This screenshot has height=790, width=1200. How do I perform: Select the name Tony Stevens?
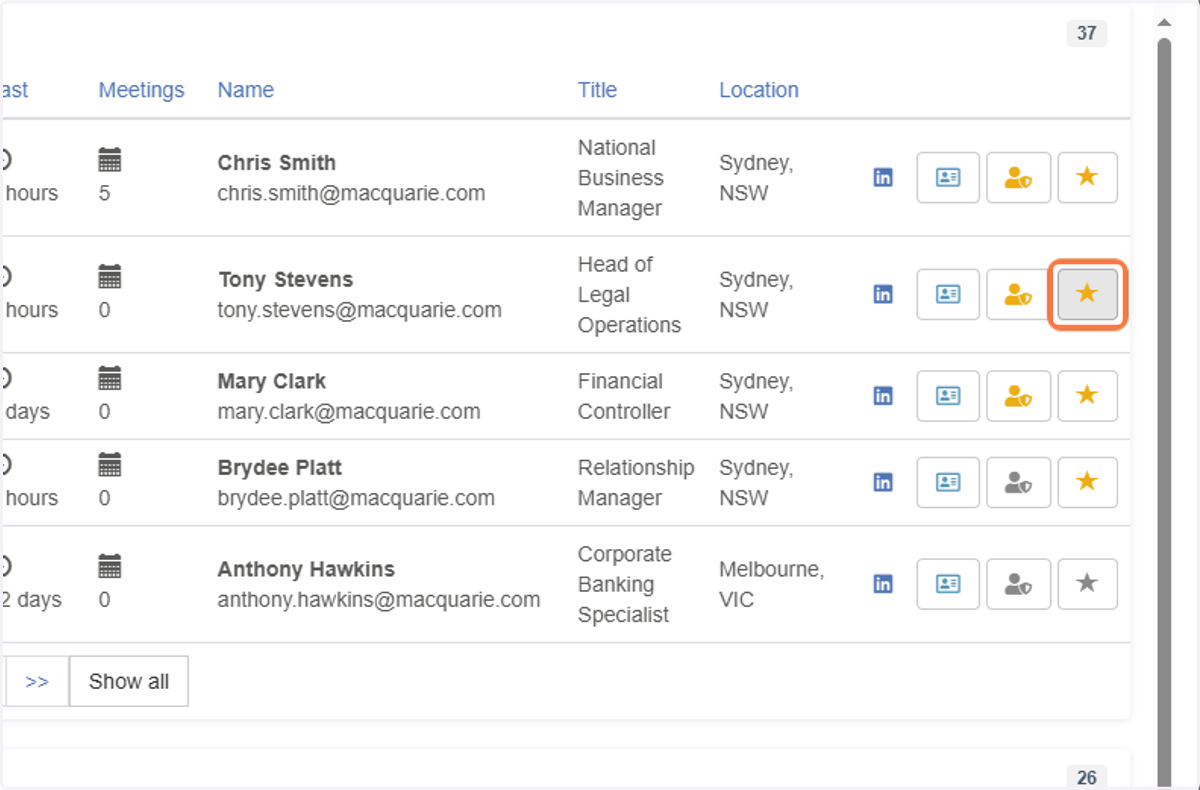pyautogui.click(x=285, y=280)
